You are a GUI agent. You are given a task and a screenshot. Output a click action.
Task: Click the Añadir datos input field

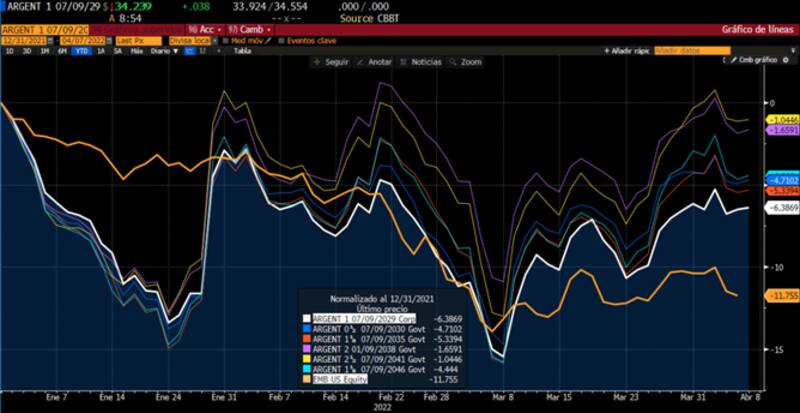[688, 50]
